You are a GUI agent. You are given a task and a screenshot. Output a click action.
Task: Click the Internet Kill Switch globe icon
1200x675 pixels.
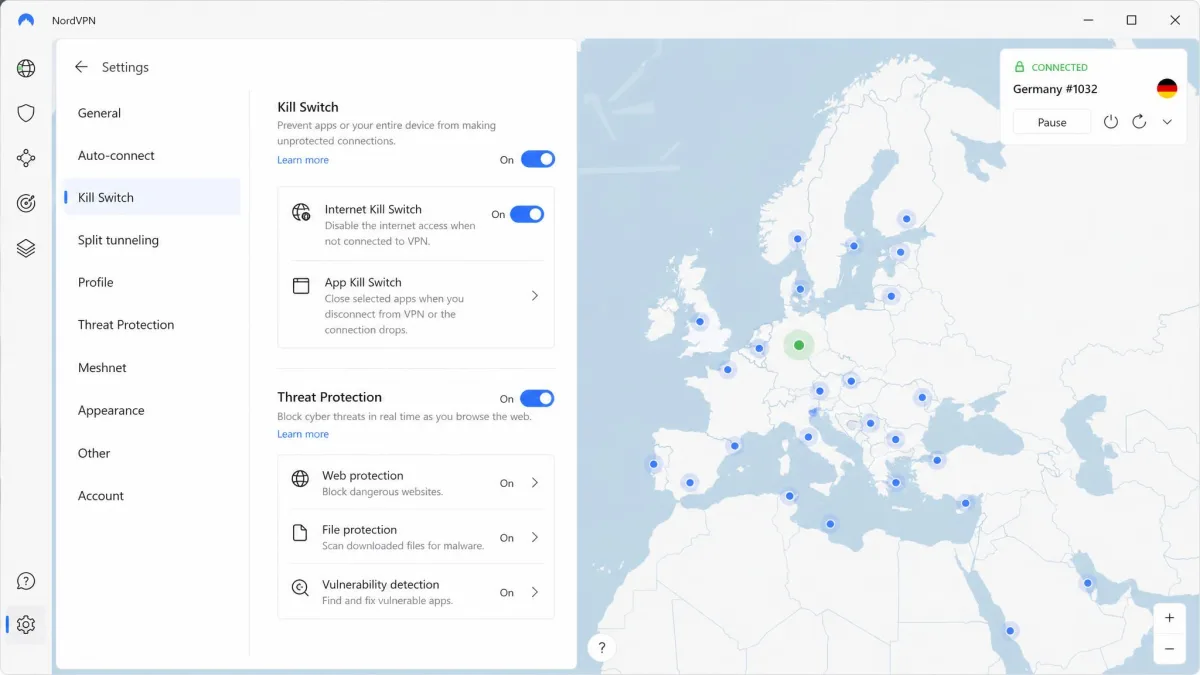click(301, 212)
